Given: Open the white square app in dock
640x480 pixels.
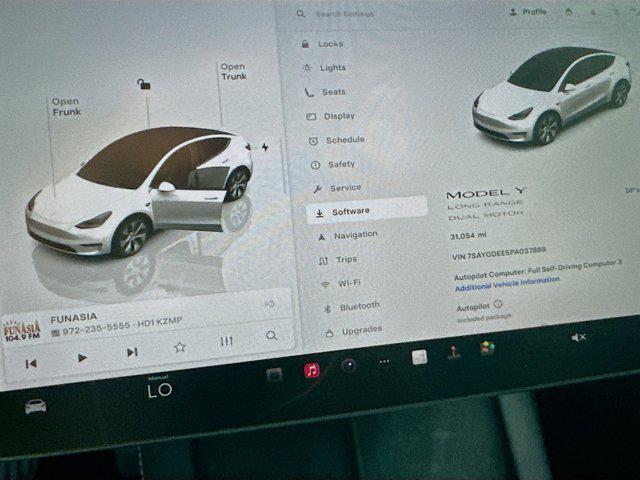Looking at the screenshot, I should [419, 357].
